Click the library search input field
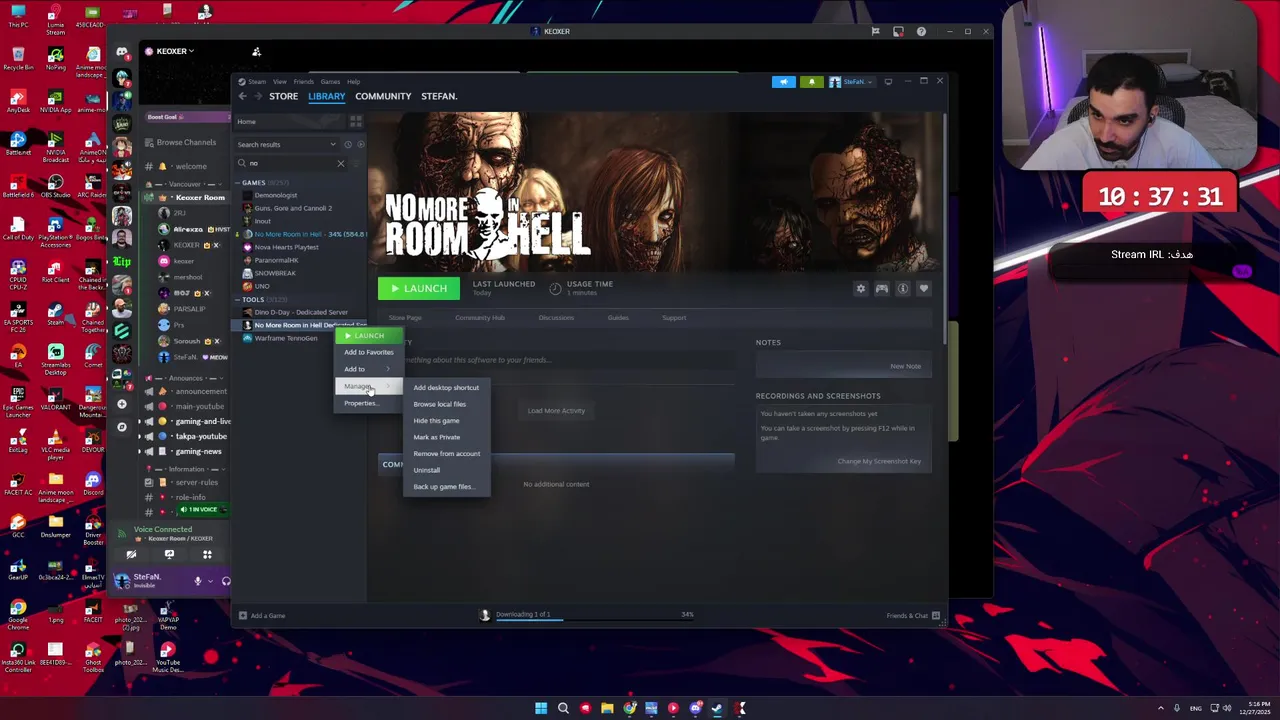 290,163
